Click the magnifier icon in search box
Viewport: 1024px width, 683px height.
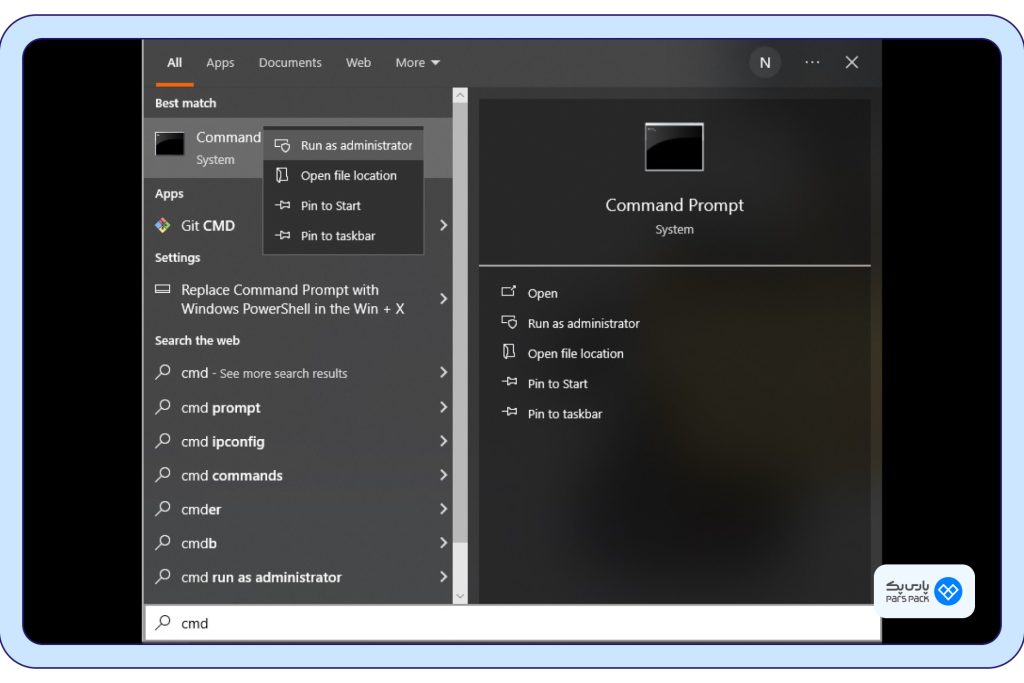[x=163, y=622]
